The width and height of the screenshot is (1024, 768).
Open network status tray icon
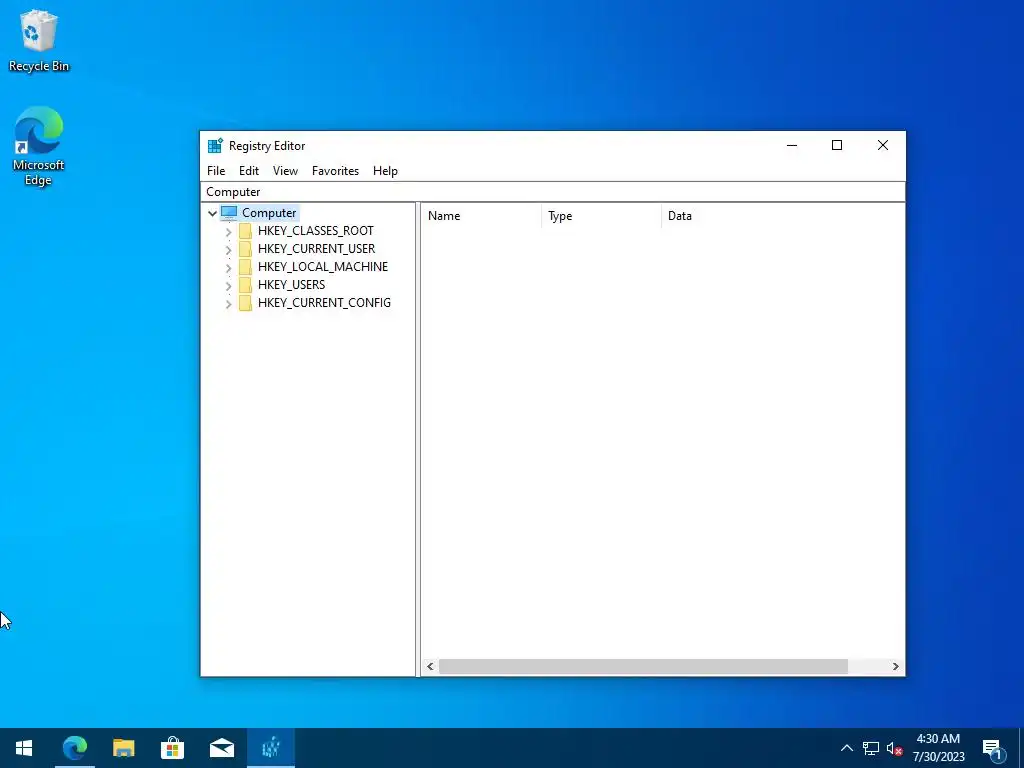point(871,748)
